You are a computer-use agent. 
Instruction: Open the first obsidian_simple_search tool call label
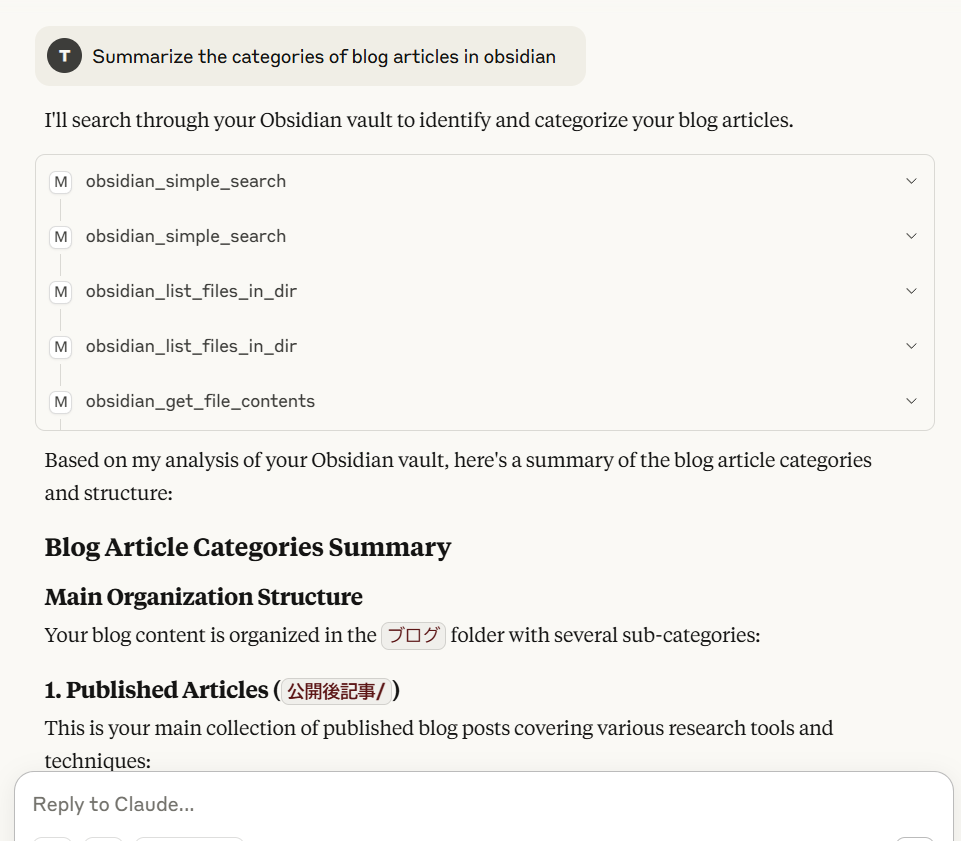186,181
